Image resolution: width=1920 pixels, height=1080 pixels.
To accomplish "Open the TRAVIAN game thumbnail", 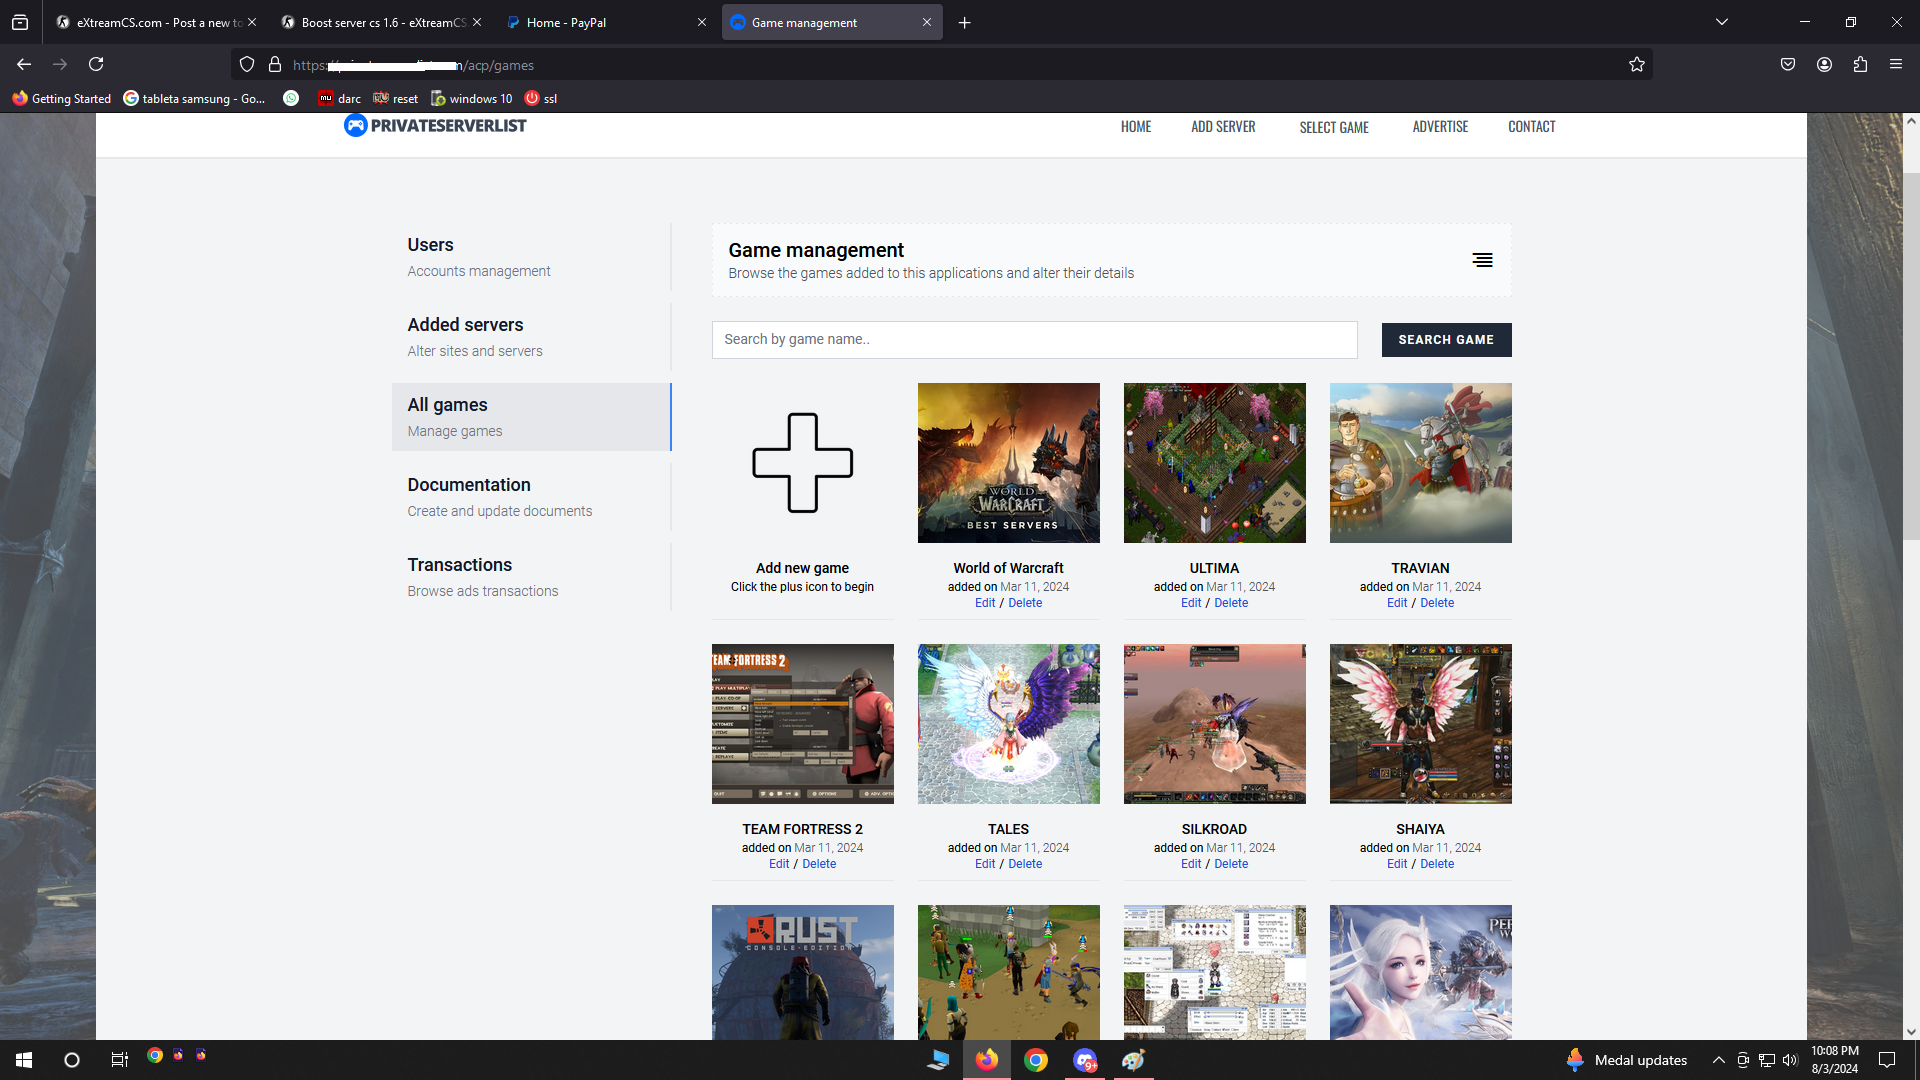I will tap(1420, 463).
